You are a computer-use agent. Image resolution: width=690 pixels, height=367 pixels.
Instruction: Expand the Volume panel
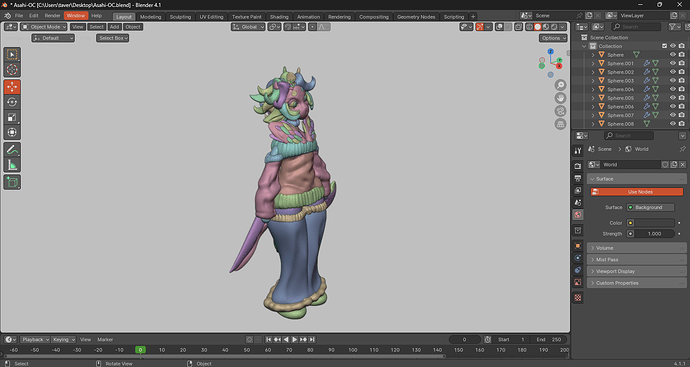(x=637, y=248)
